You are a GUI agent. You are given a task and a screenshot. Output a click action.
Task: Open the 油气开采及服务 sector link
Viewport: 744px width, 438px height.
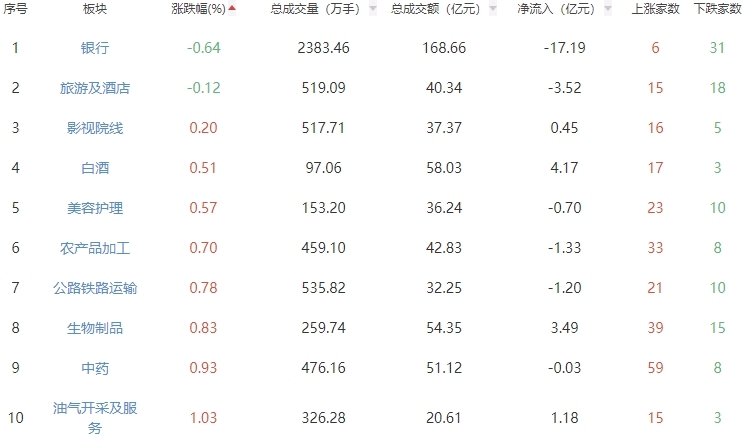[95, 417]
